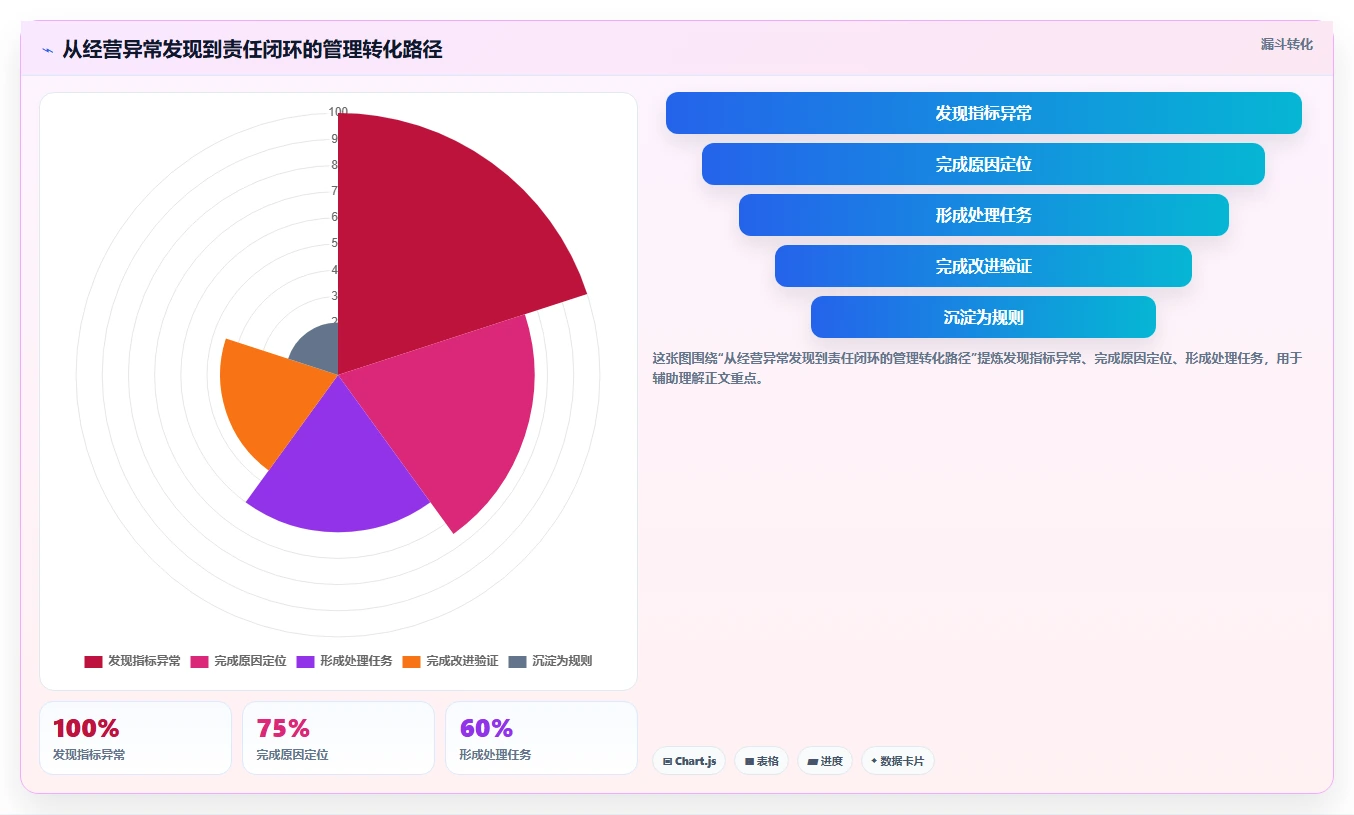Select the 完成改进验证 funnel bar
The height and width of the screenshot is (815, 1354).
tap(983, 266)
